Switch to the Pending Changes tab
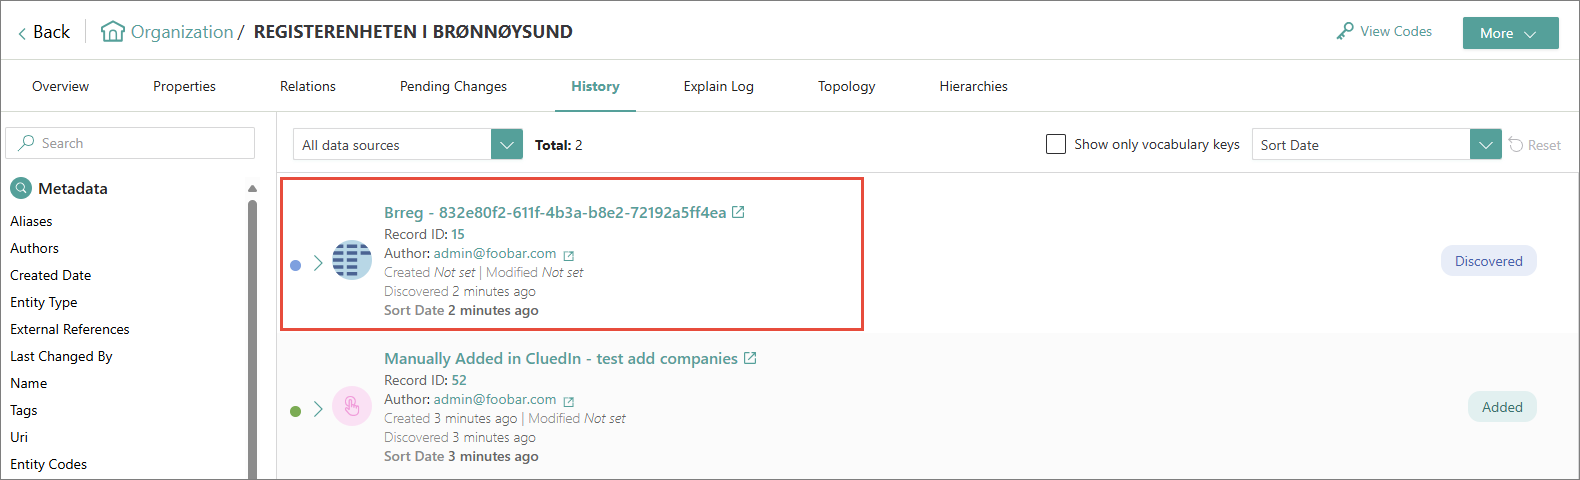Screen dimensions: 1580x480 [453, 86]
